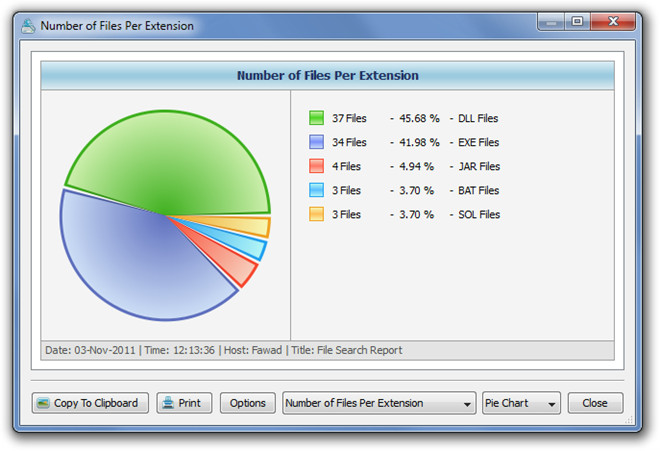Screen dimensions: 660x451
Task: Click the 'JAR Files' label
Action: pyautogui.click(x=479, y=166)
